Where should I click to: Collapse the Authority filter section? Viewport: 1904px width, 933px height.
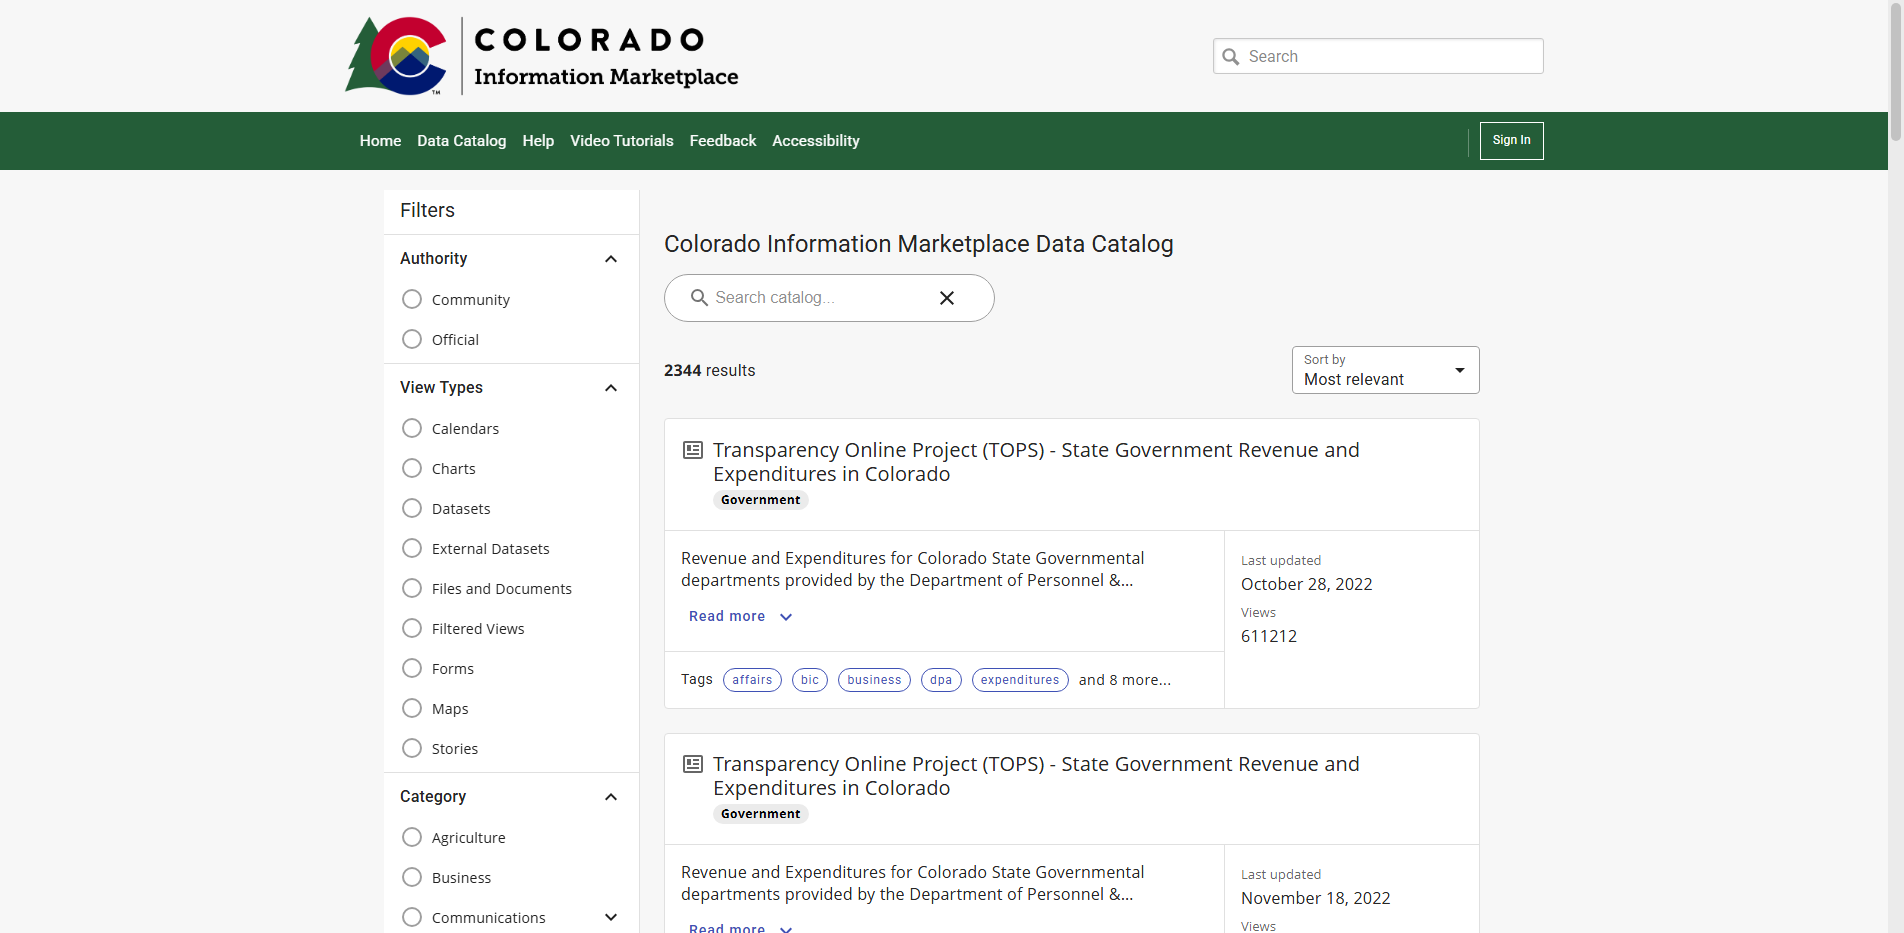(610, 259)
